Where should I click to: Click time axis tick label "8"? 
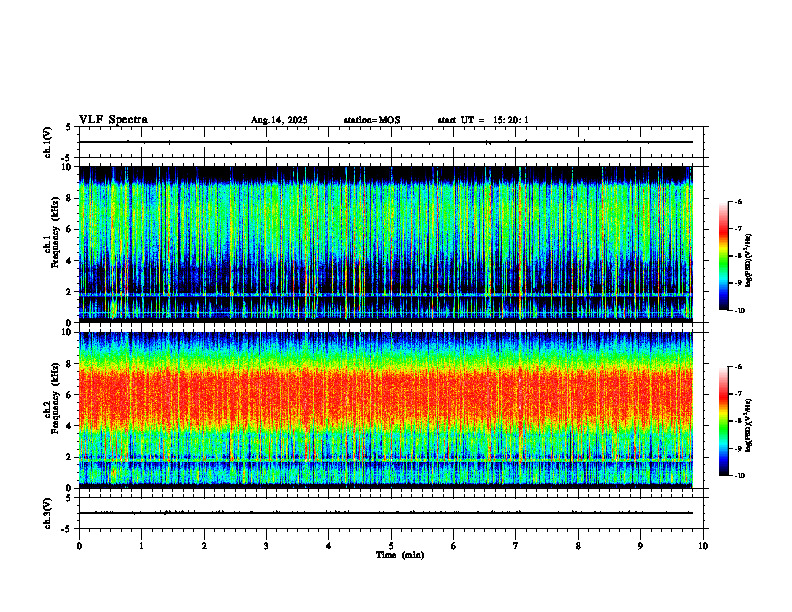tap(578, 546)
